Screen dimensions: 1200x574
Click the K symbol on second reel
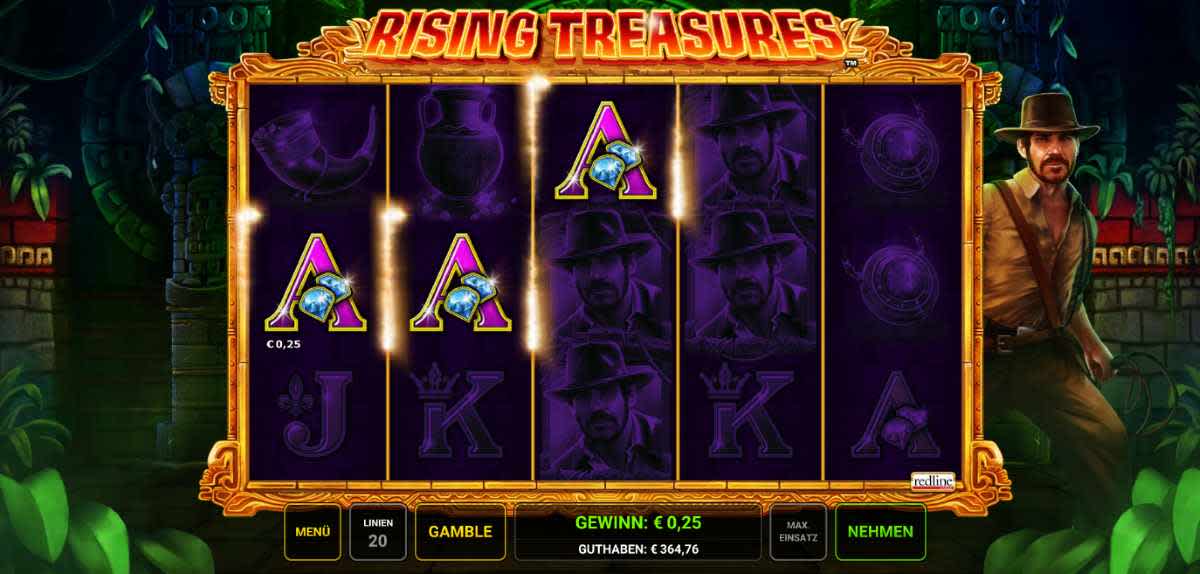click(x=460, y=411)
